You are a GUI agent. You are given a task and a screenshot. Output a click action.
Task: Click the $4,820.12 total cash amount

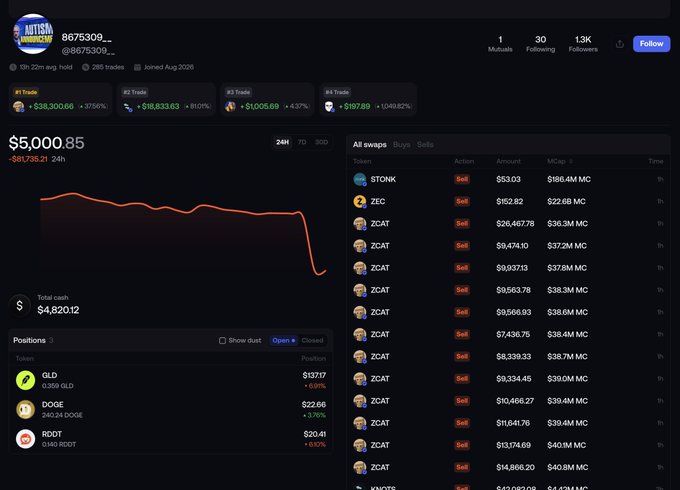click(x=58, y=310)
